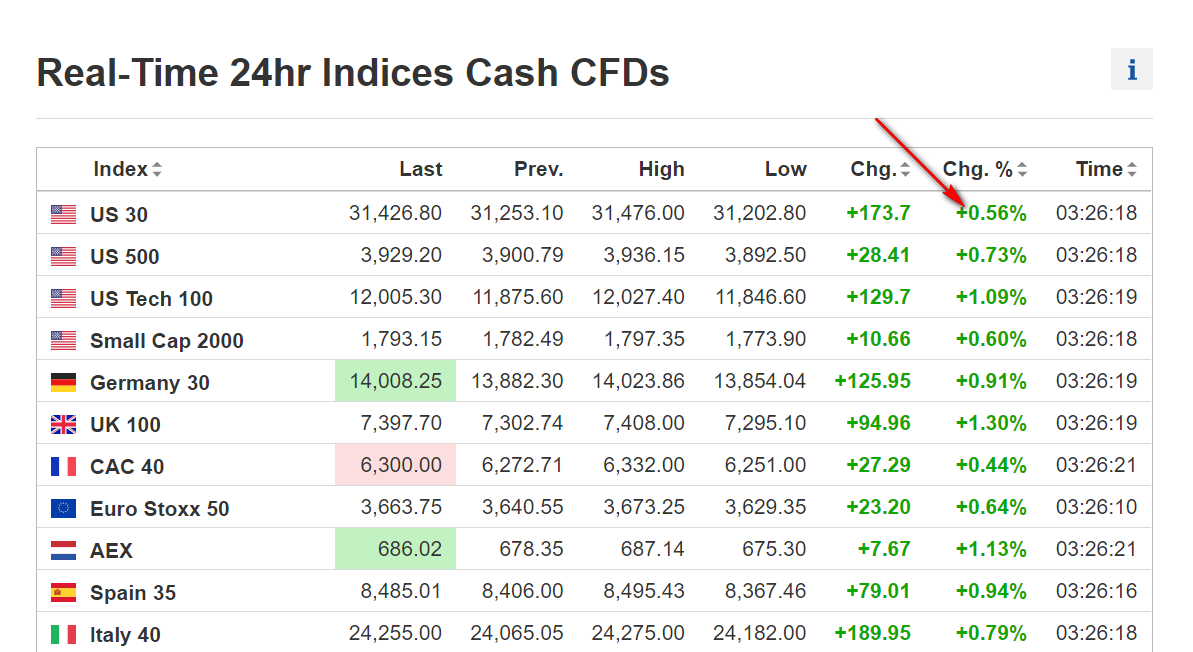
Task: Open the AEX index link
Action: tap(111, 550)
